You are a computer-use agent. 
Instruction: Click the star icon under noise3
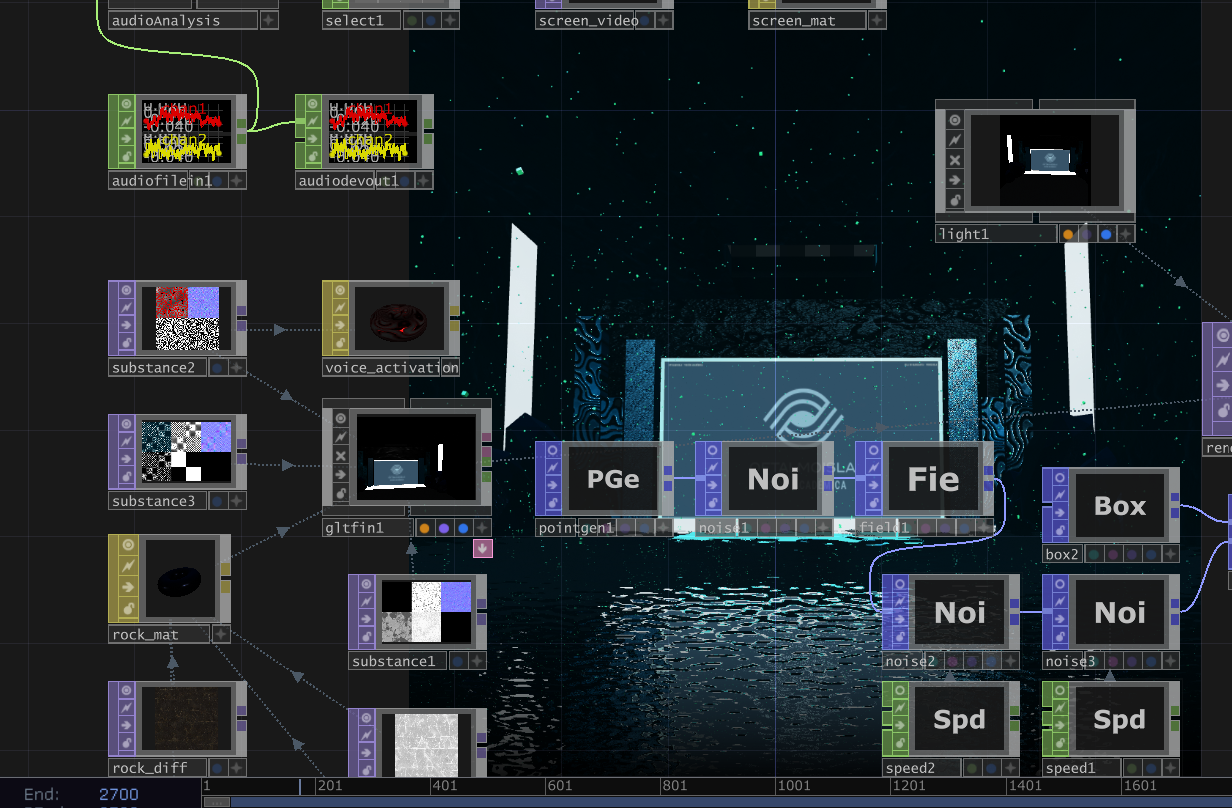coord(1169,661)
